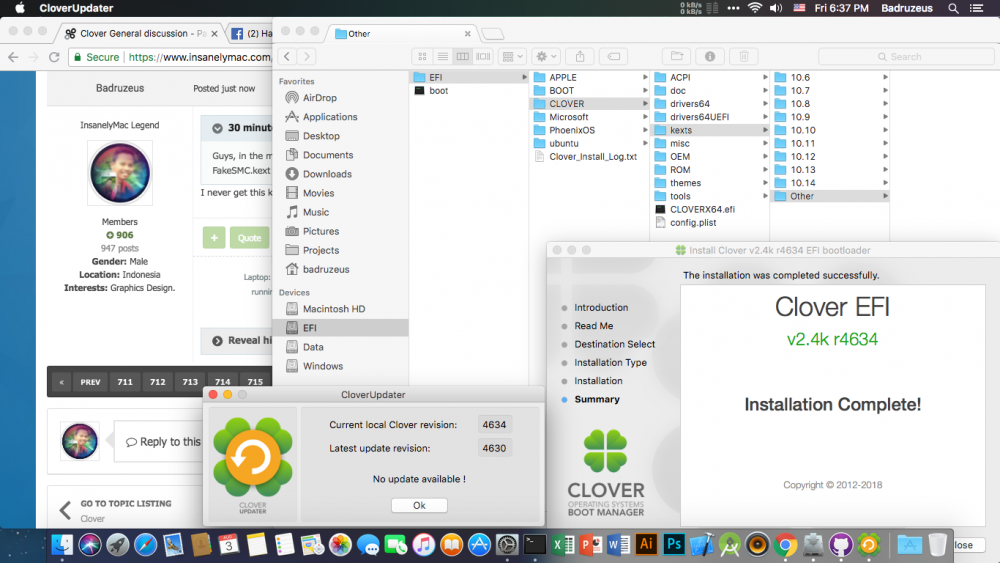Select the Clover General discussion browser tab
This screenshot has height=563, width=1000.
pos(142,34)
